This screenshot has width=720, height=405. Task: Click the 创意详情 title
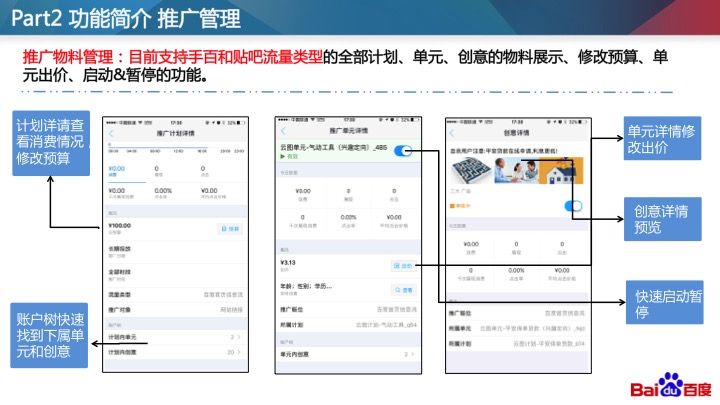(516, 133)
